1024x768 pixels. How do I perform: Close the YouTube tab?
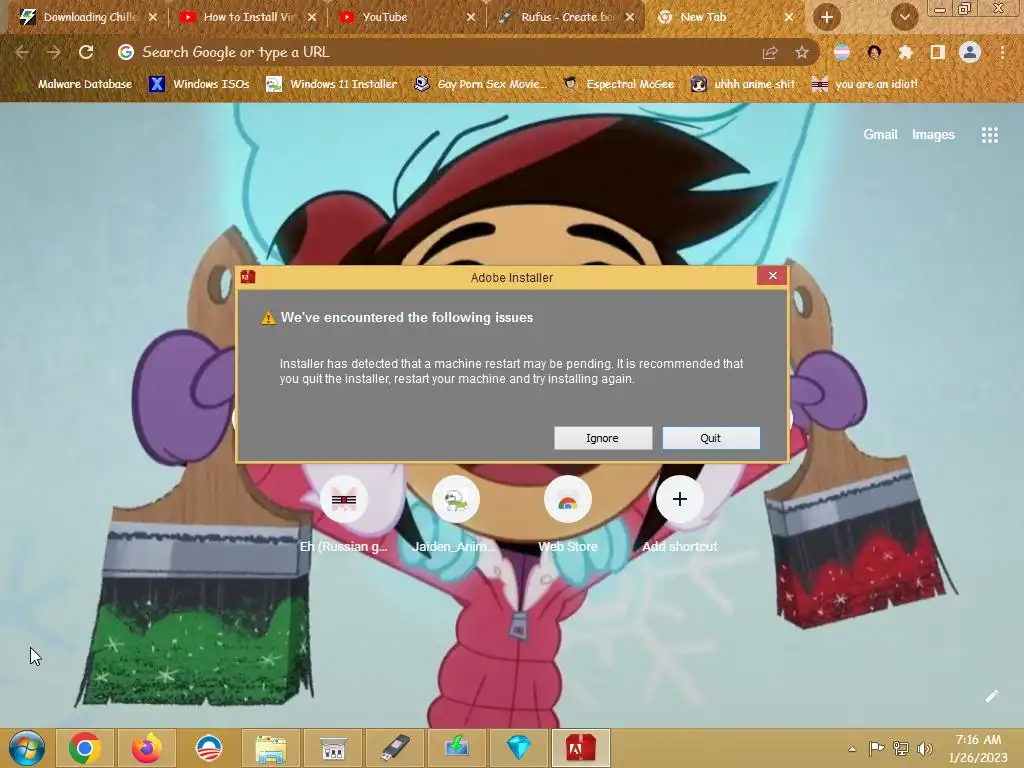pos(471,17)
